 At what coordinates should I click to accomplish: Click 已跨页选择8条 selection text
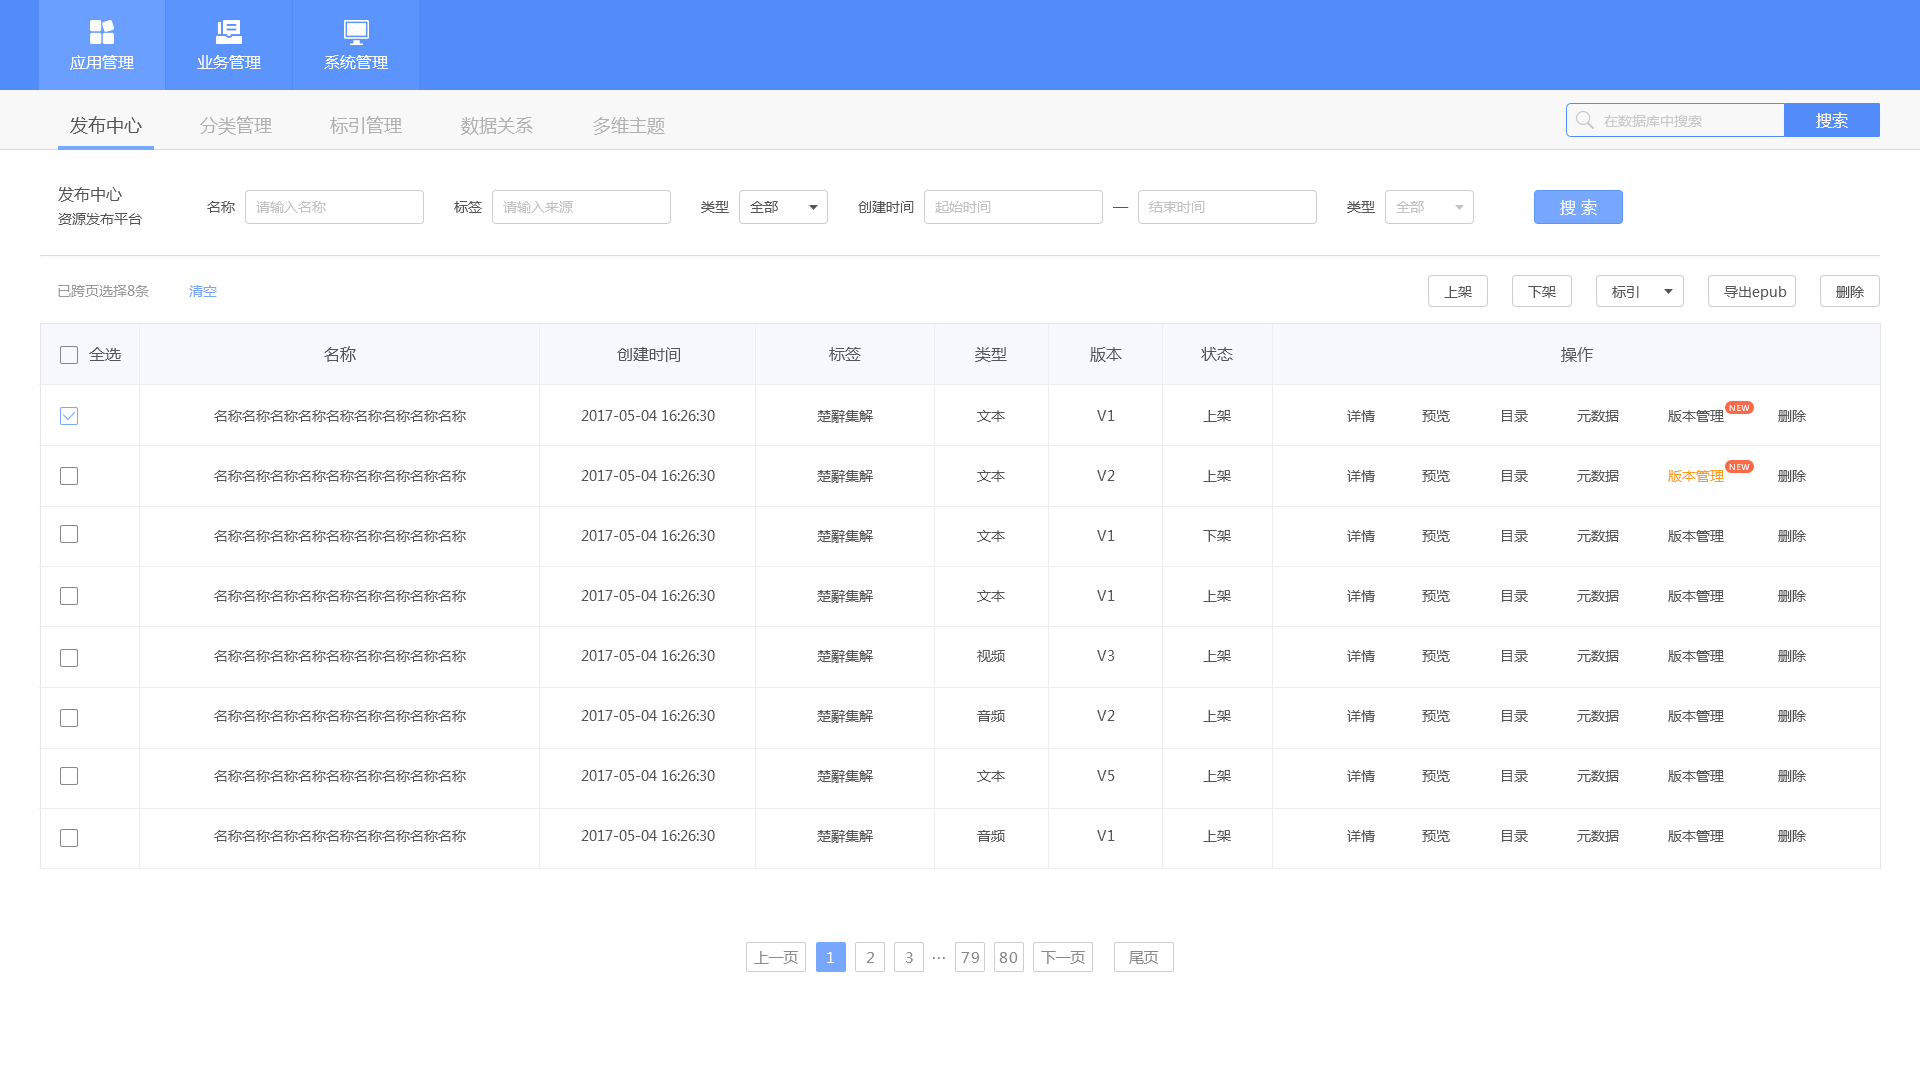tap(103, 291)
